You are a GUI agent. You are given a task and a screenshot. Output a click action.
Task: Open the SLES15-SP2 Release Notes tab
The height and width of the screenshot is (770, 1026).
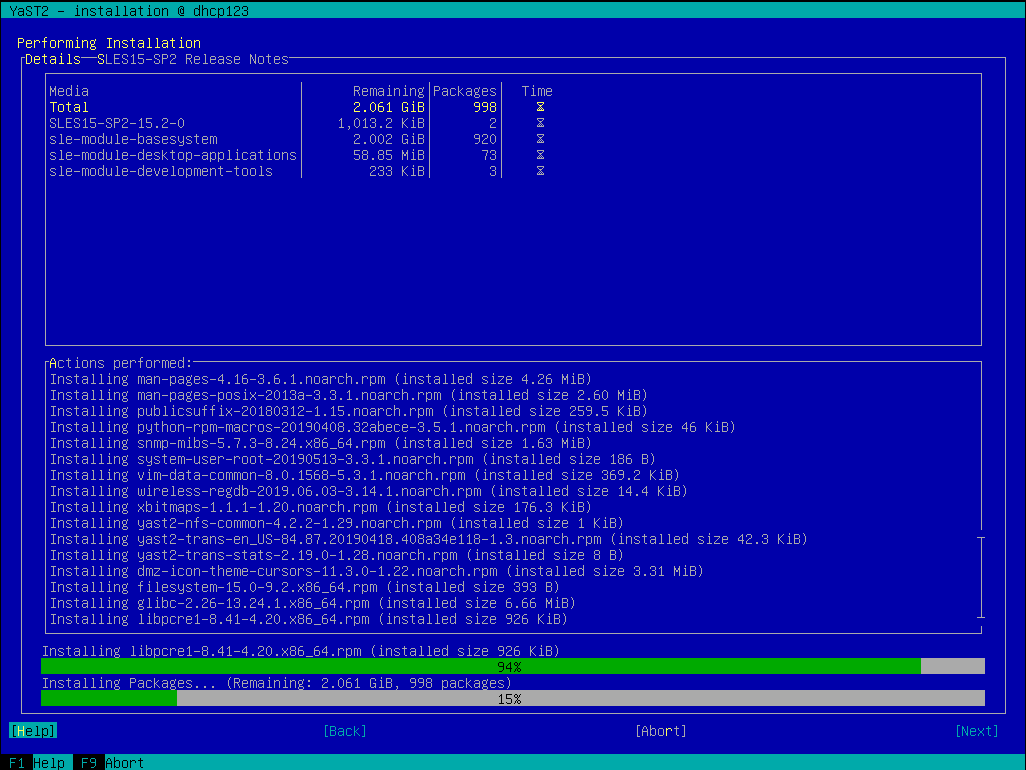pyautogui.click(x=192, y=59)
